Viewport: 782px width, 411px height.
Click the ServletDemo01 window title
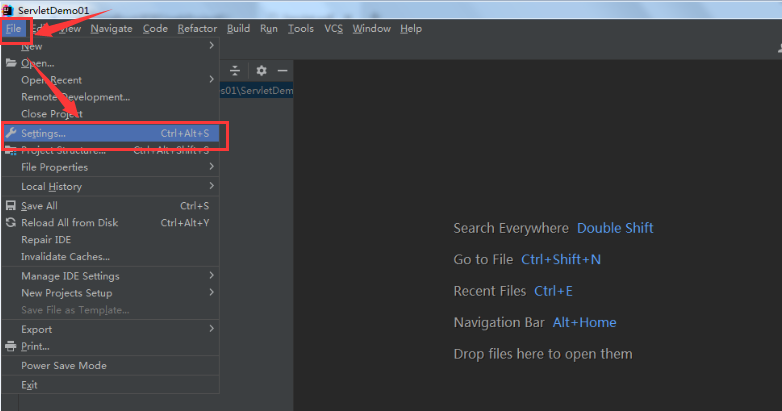tap(53, 10)
